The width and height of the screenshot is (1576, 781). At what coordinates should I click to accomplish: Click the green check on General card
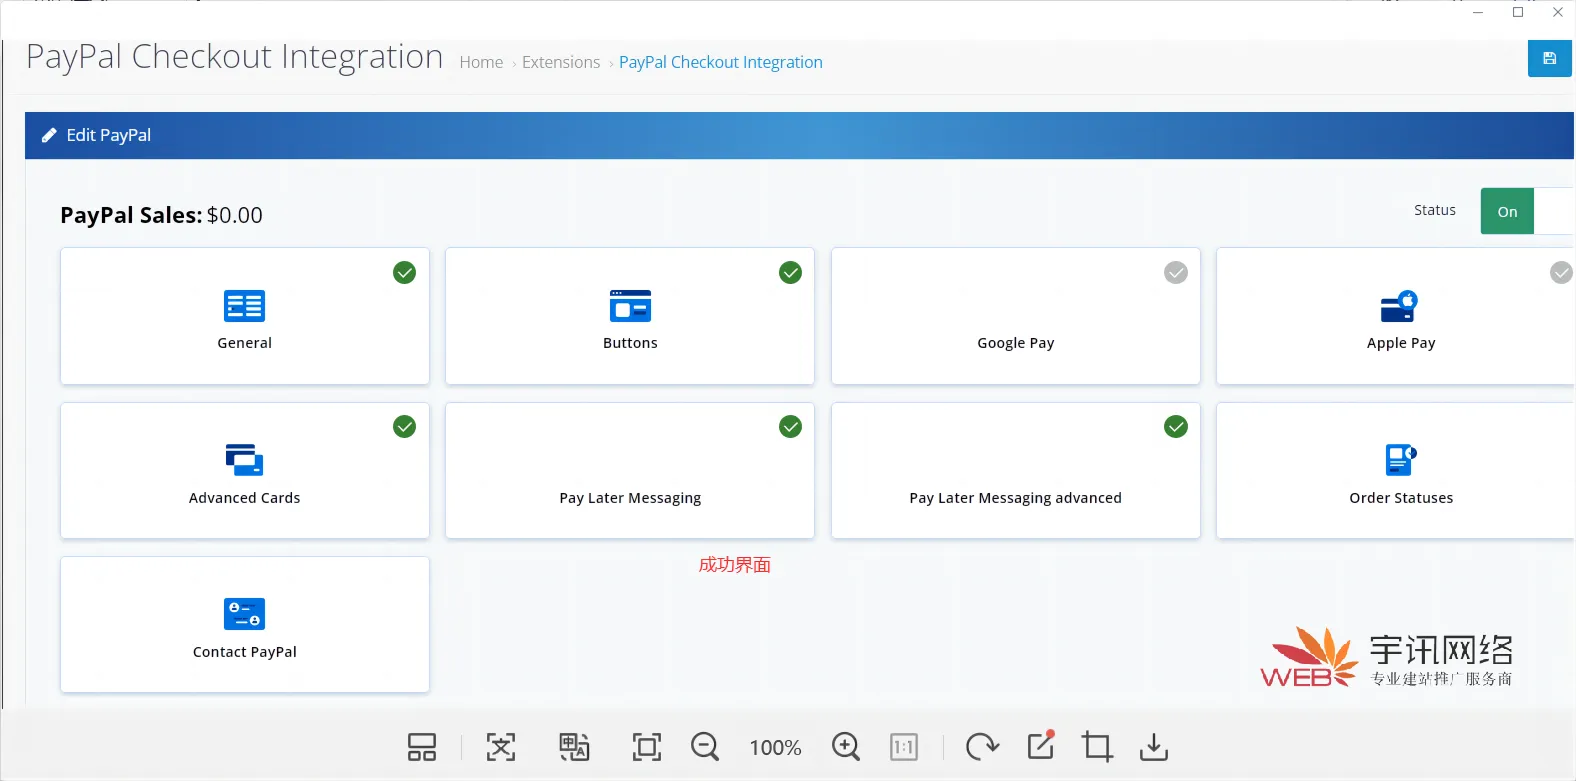[x=404, y=273]
